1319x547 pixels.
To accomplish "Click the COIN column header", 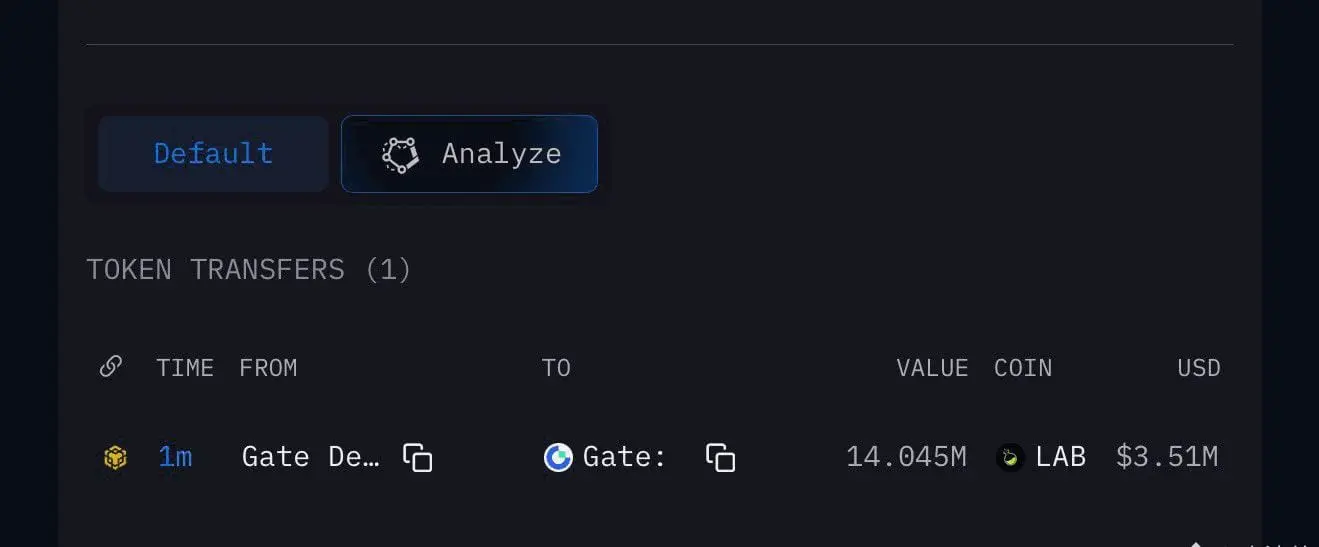I will point(1023,368).
